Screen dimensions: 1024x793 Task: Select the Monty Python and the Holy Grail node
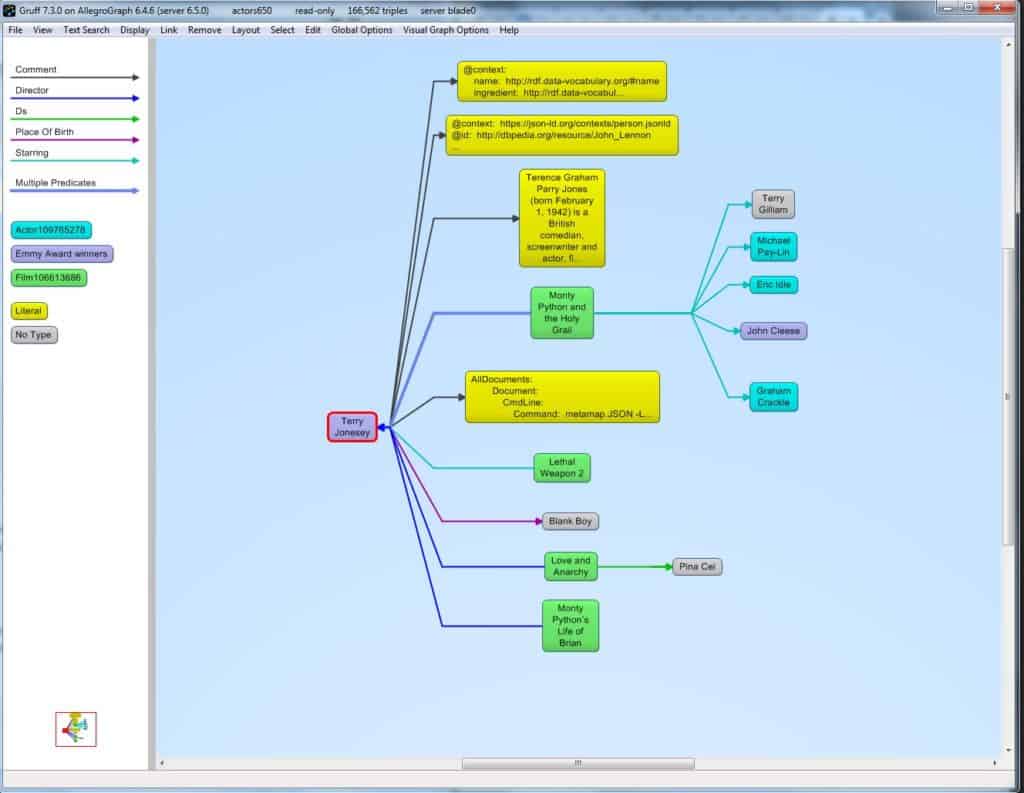tap(561, 312)
